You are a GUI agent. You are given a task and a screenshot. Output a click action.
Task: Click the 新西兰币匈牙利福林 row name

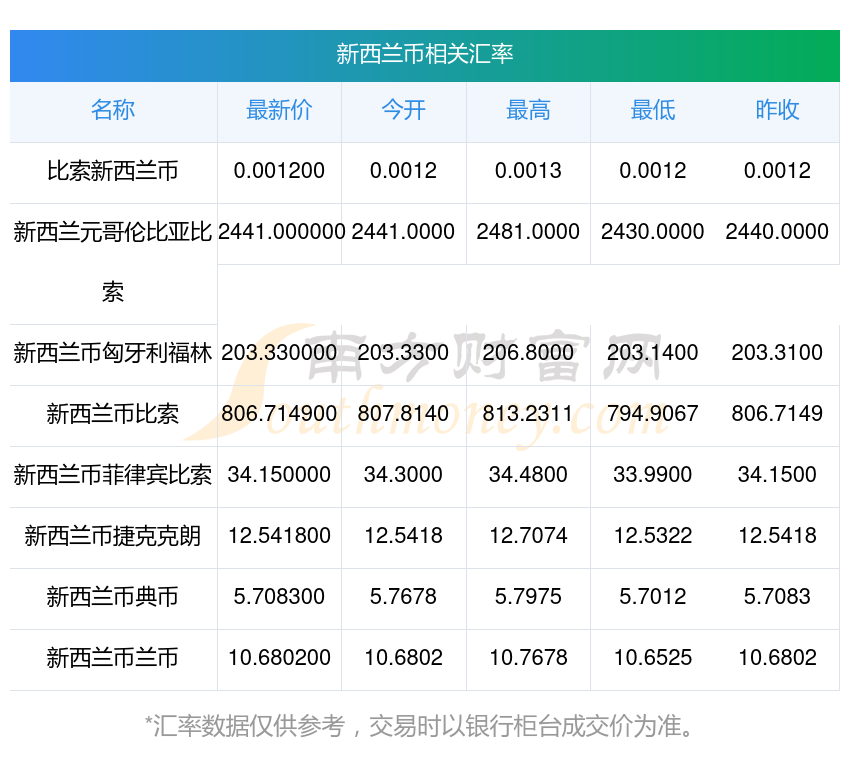click(x=113, y=353)
